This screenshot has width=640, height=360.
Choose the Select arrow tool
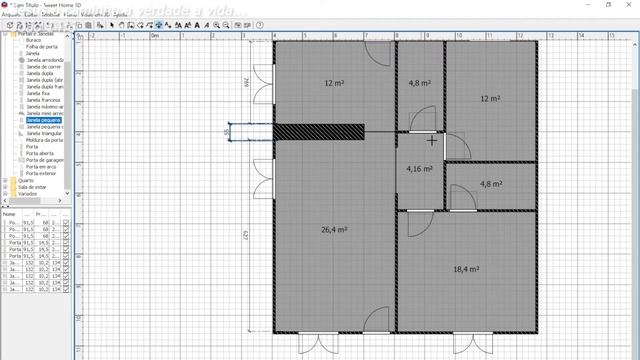(x=112, y=25)
